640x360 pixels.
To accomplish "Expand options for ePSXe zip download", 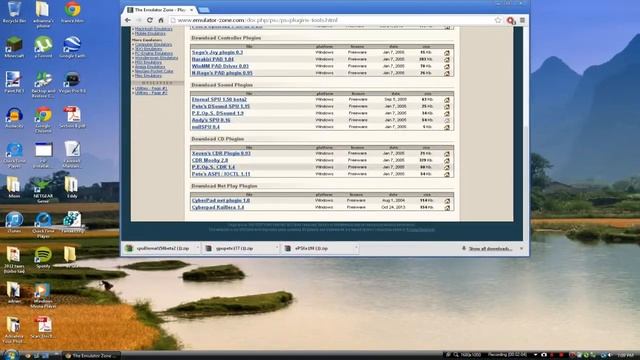I will pyautogui.click(x=356, y=248).
